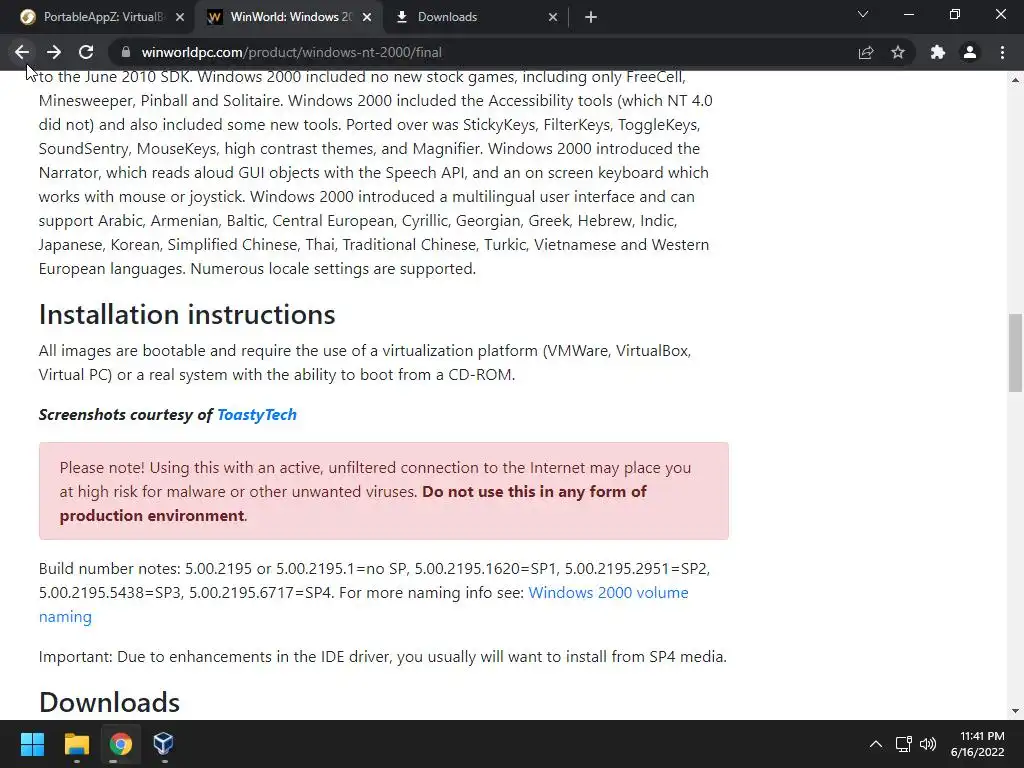The image size is (1024, 768).
Task: Open volume tray icon
Action: [928, 744]
